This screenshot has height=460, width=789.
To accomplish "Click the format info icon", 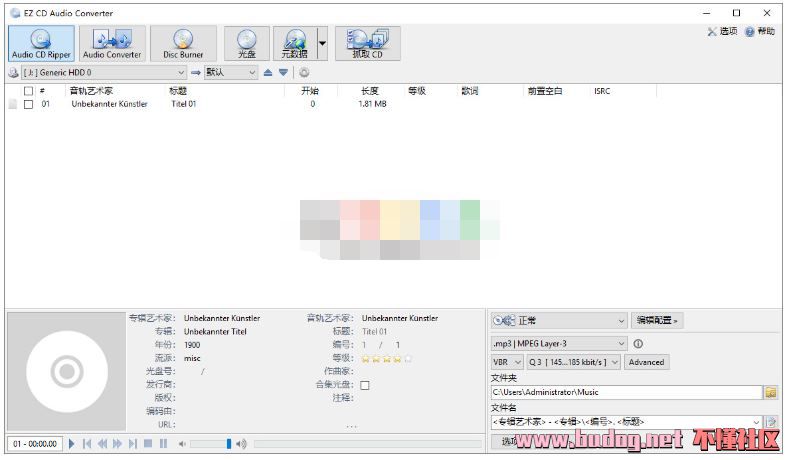I will [x=638, y=344].
